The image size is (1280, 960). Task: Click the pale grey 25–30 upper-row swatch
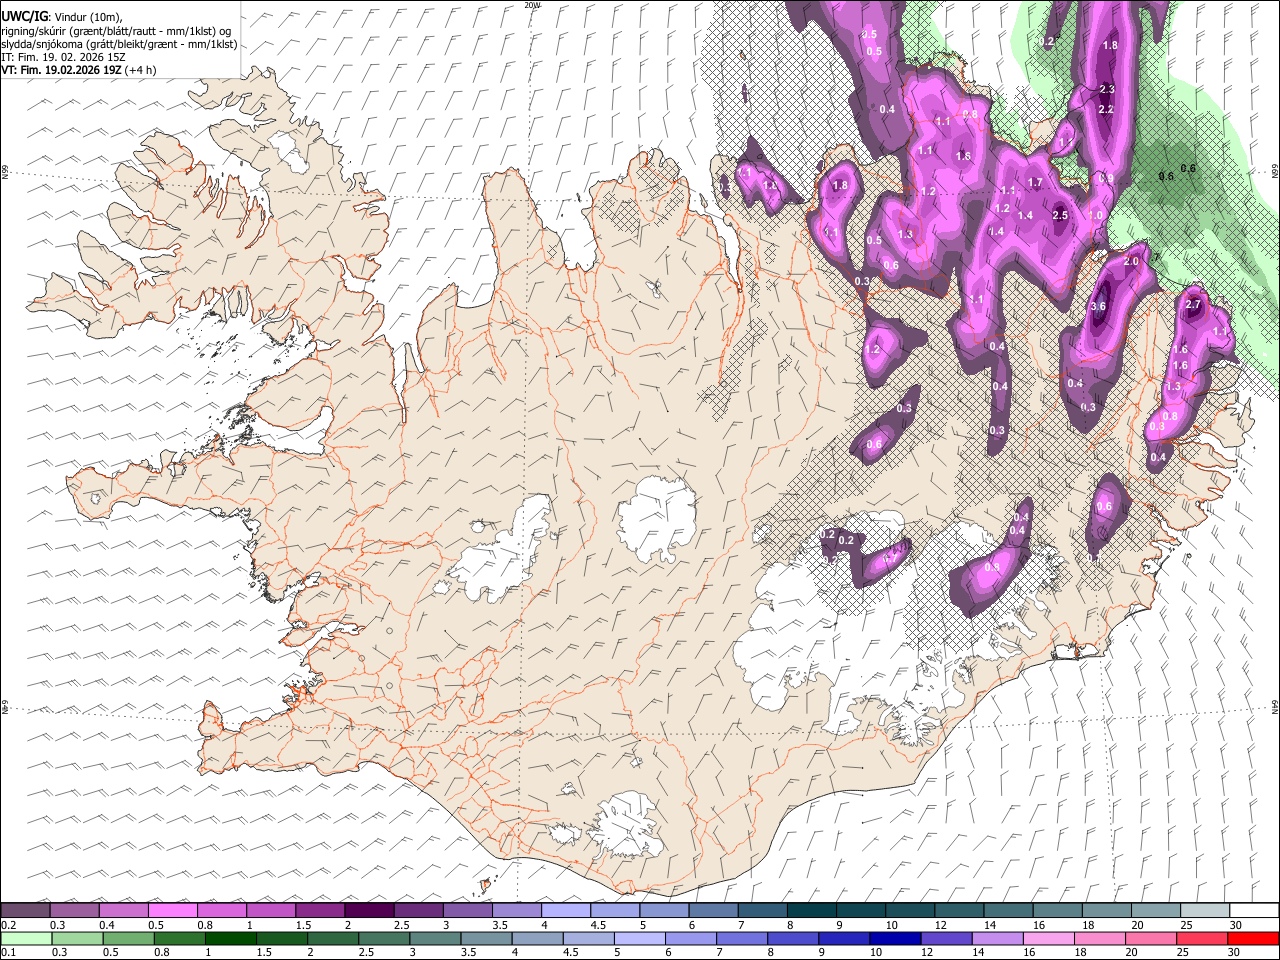point(1203,911)
